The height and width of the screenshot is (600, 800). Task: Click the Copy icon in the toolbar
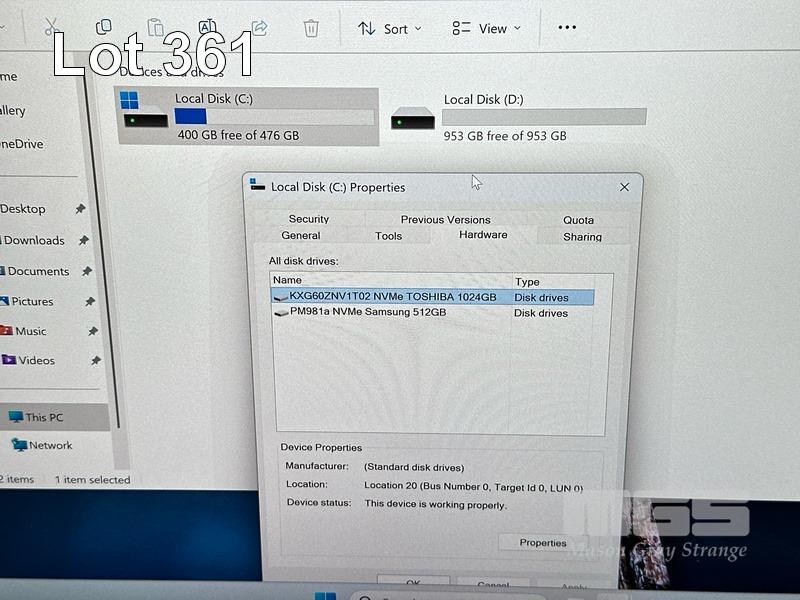[103, 27]
